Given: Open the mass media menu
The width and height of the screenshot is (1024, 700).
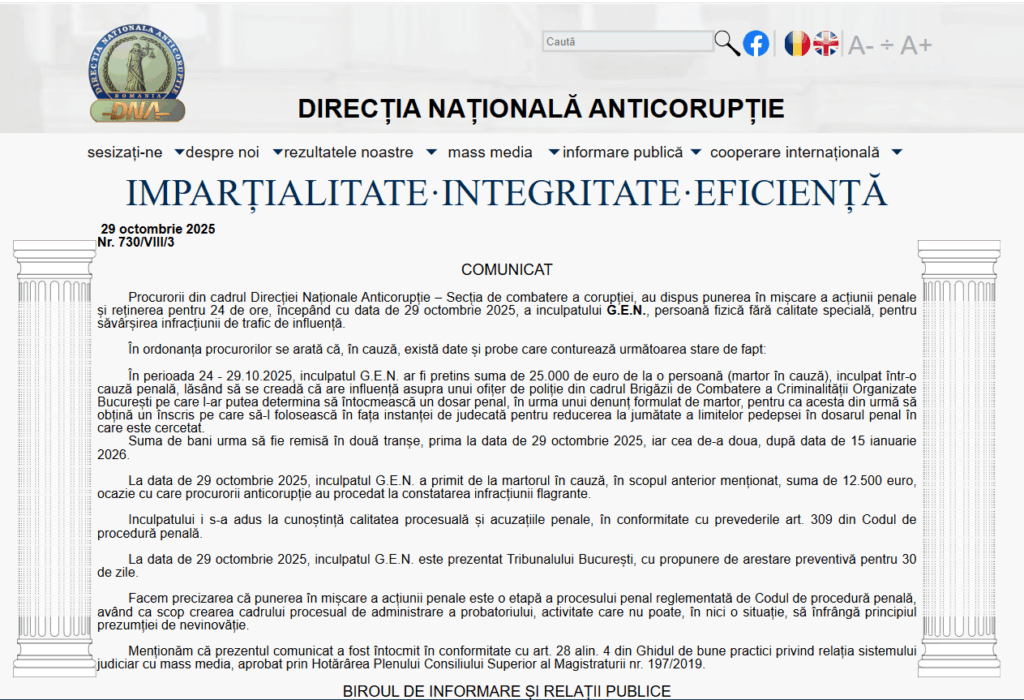Looking at the screenshot, I should click(490, 153).
